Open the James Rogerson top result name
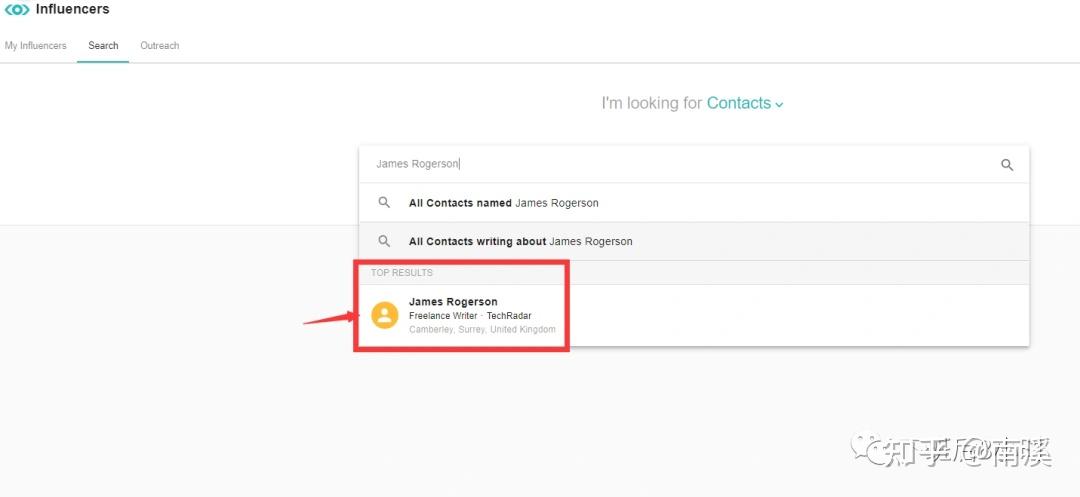Screen dimensions: 1080x497 tap(453, 302)
